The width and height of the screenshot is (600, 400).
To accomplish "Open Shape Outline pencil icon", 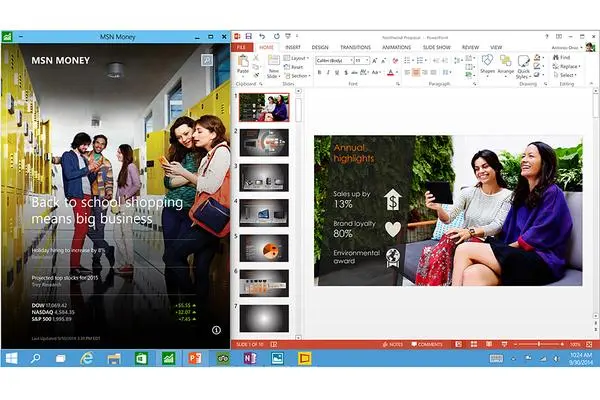I will point(538,66).
